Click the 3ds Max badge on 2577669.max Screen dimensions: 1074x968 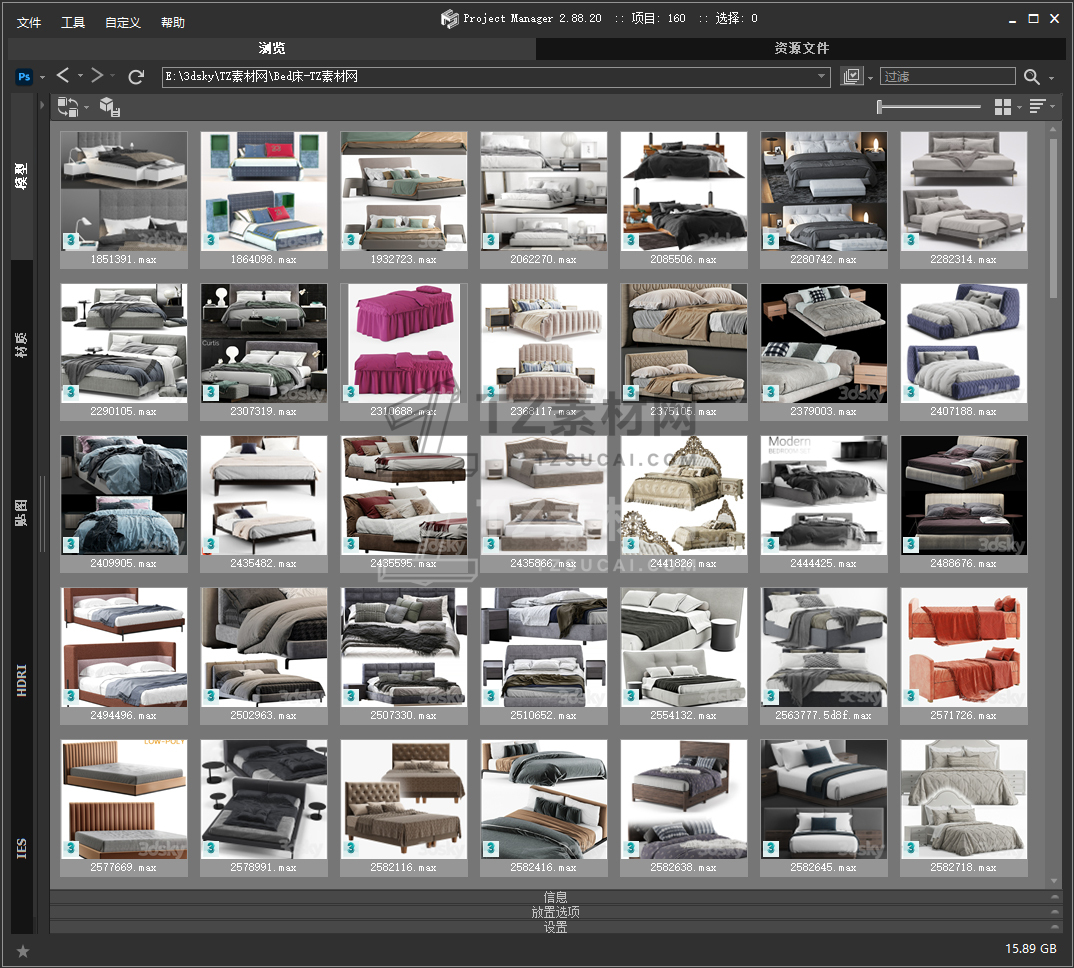click(71, 849)
